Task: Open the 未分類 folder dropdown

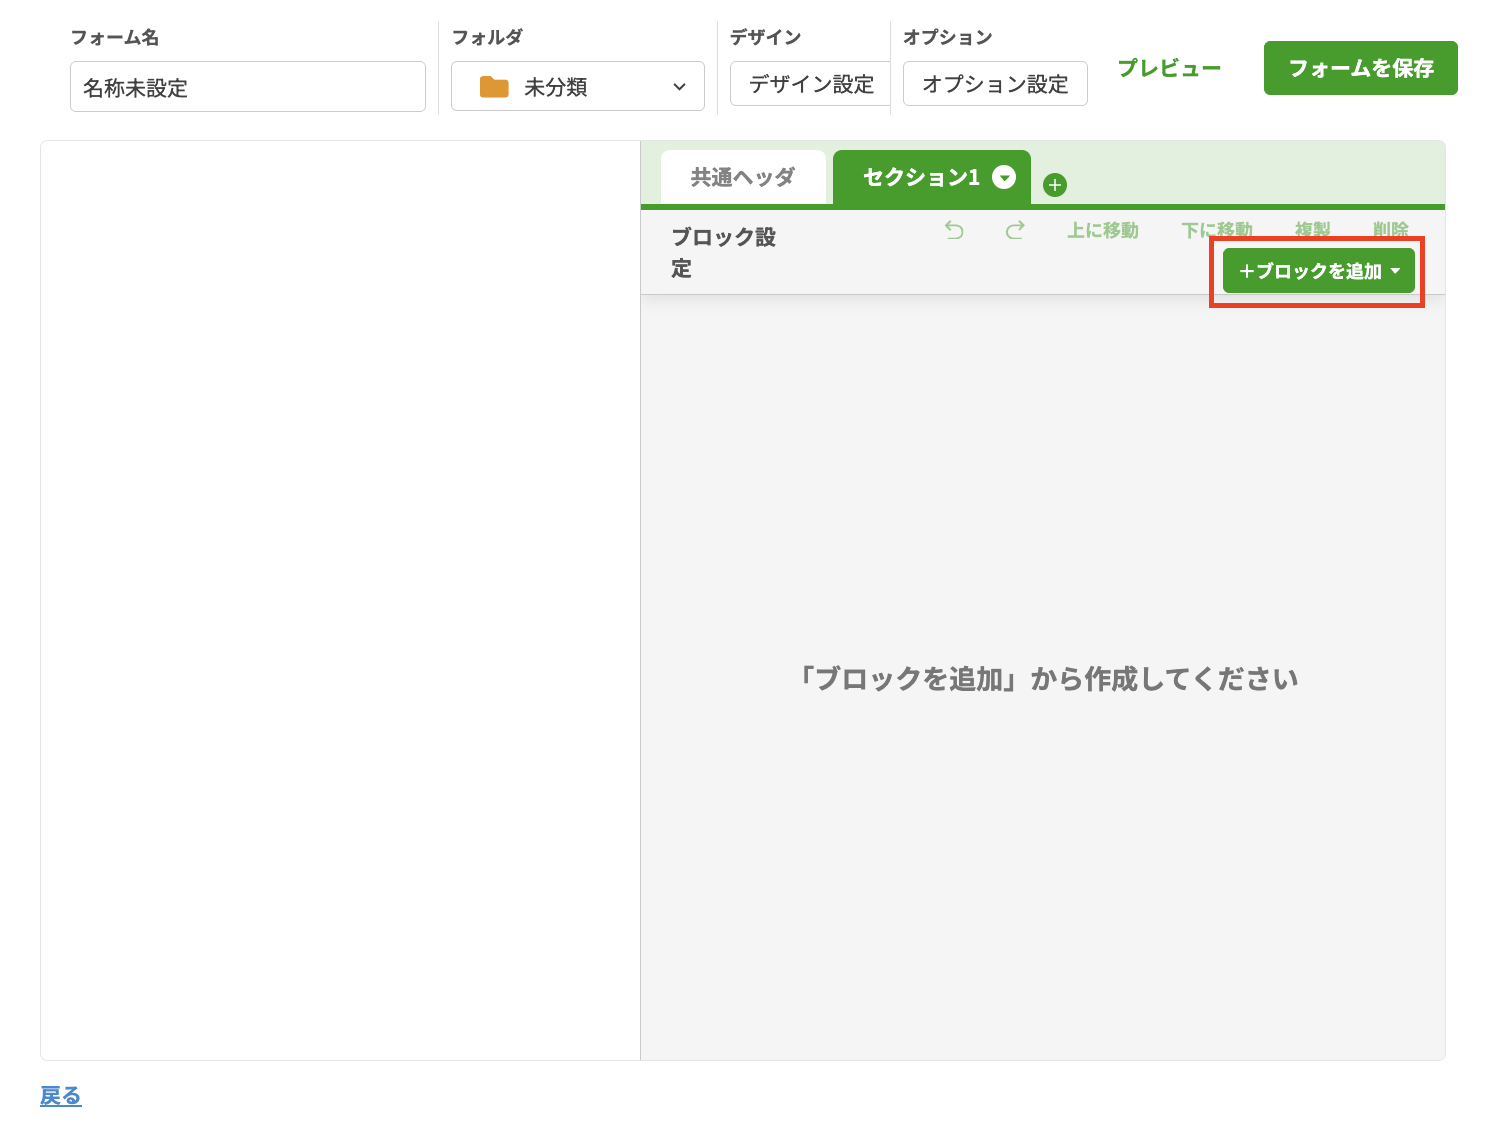Action: (x=578, y=87)
